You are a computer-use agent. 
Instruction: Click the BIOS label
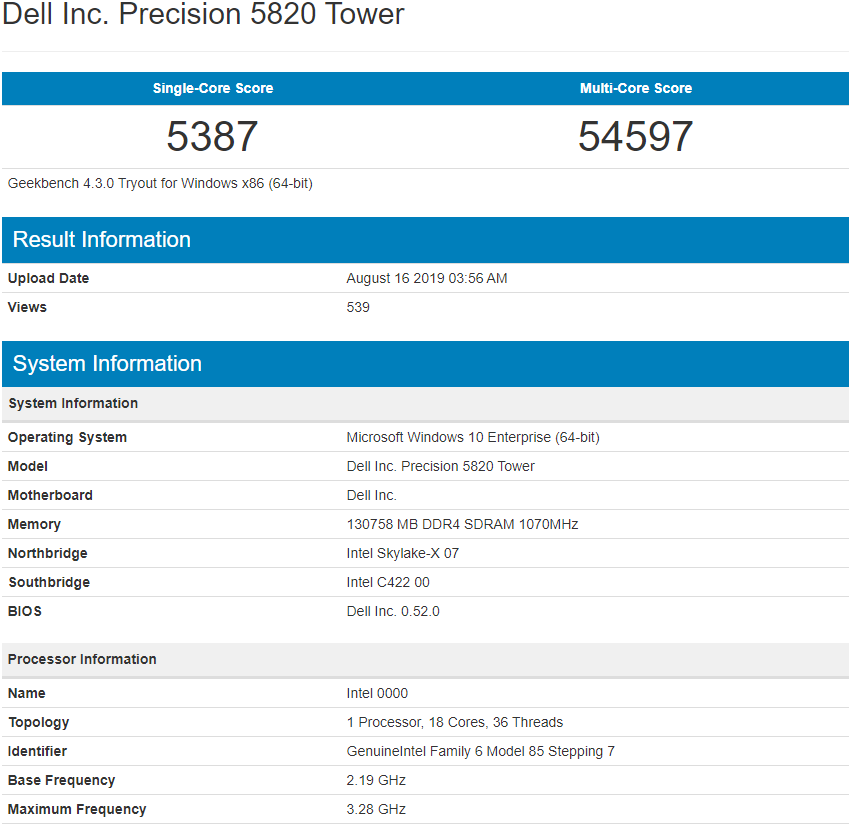(x=25, y=611)
